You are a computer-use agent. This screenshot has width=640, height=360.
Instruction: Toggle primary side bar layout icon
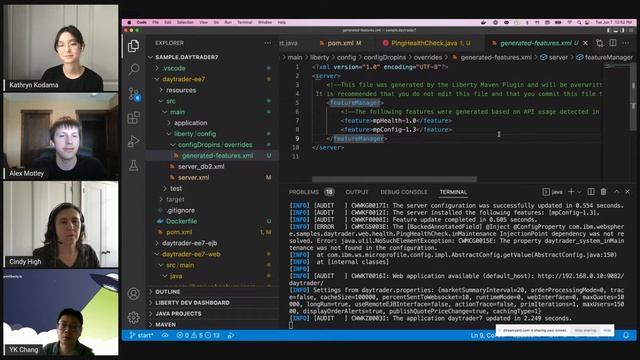[609, 30]
